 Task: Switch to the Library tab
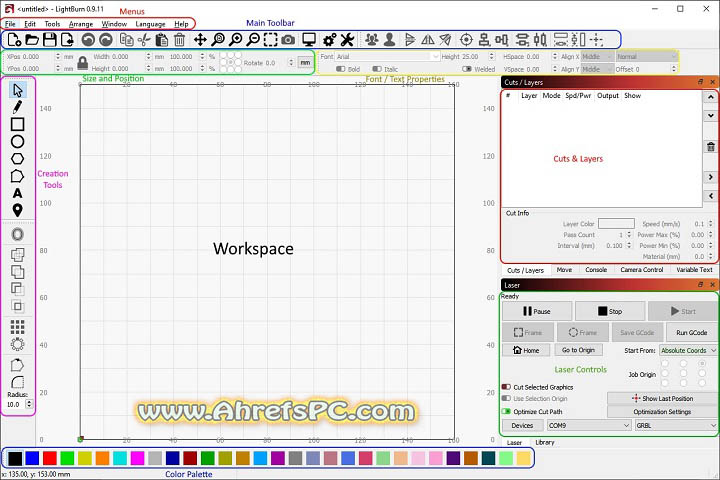tap(545, 442)
